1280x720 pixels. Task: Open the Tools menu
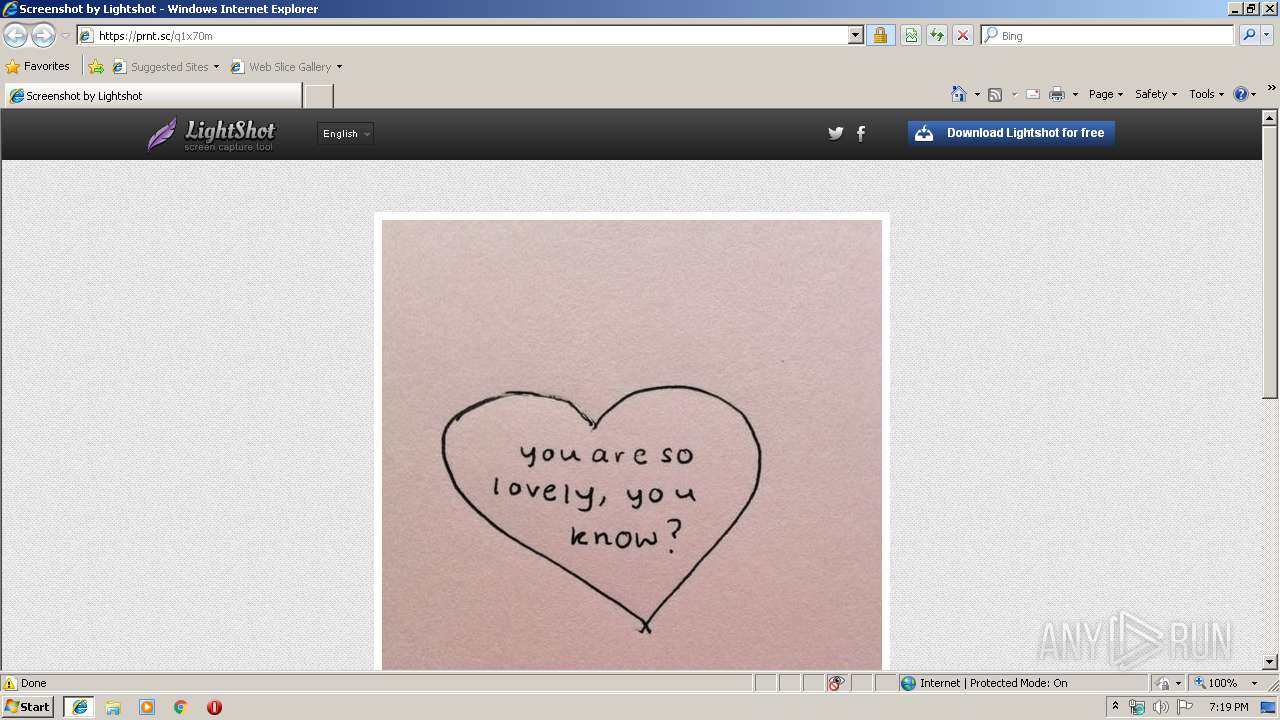tap(1206, 94)
